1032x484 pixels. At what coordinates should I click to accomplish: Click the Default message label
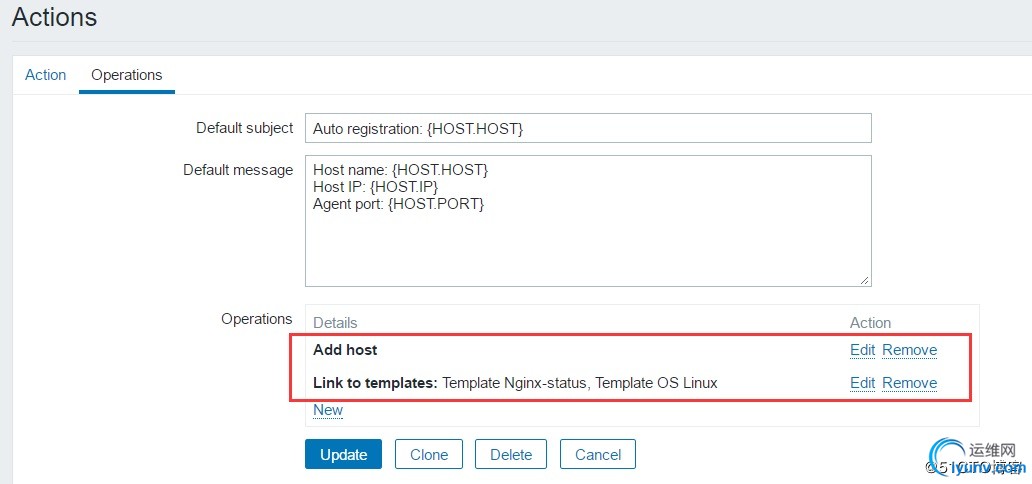(238, 170)
